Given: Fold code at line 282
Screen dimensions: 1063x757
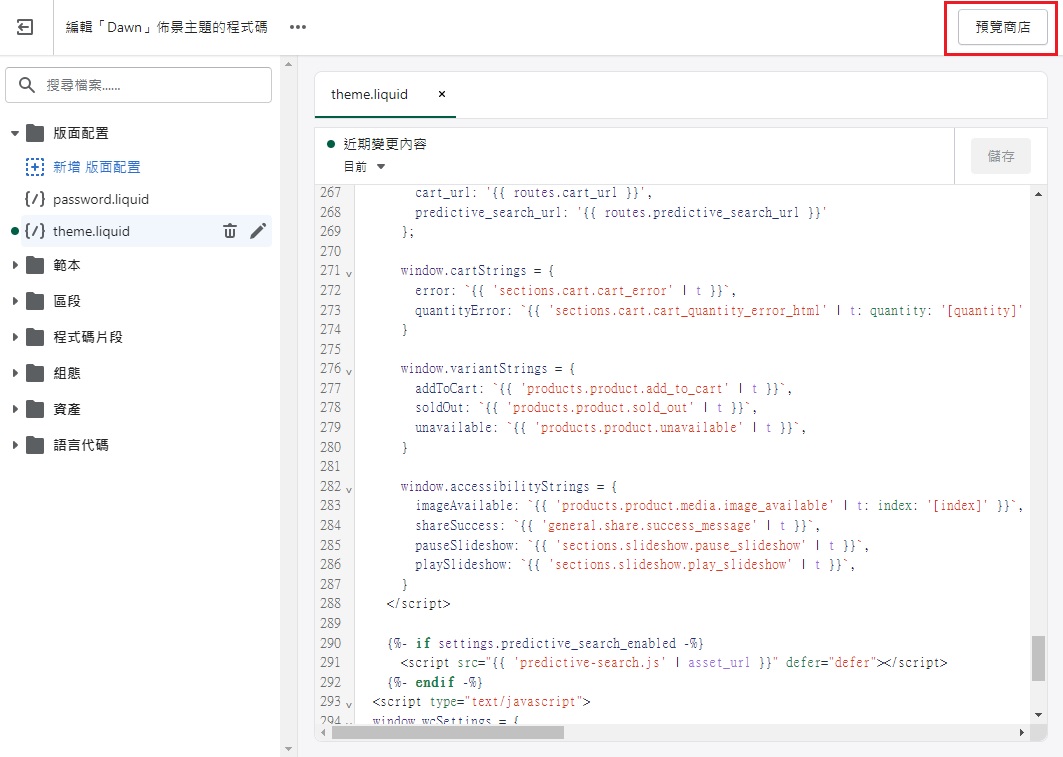Looking at the screenshot, I should (349, 490).
